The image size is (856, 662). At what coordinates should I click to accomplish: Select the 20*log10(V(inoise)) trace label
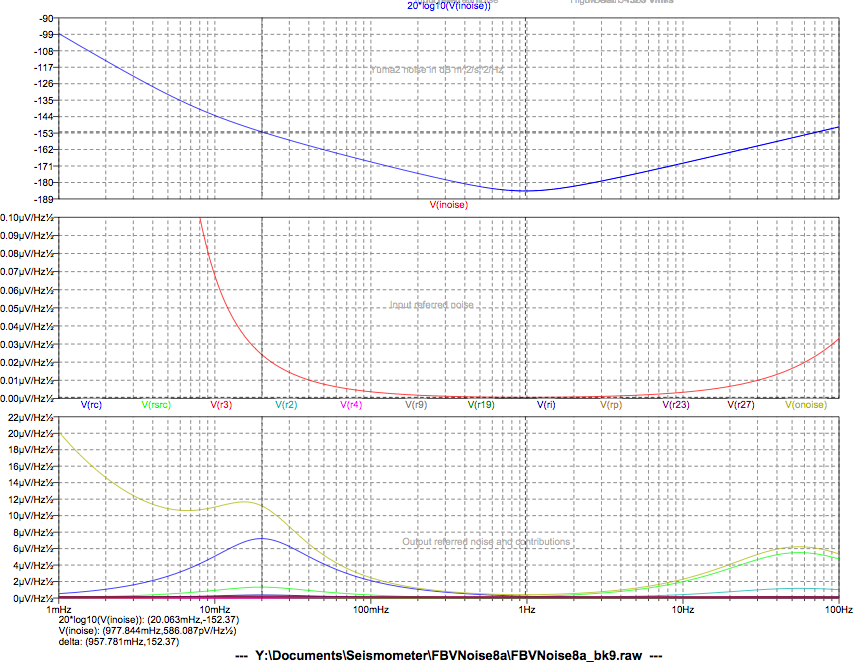pyautogui.click(x=449, y=6)
